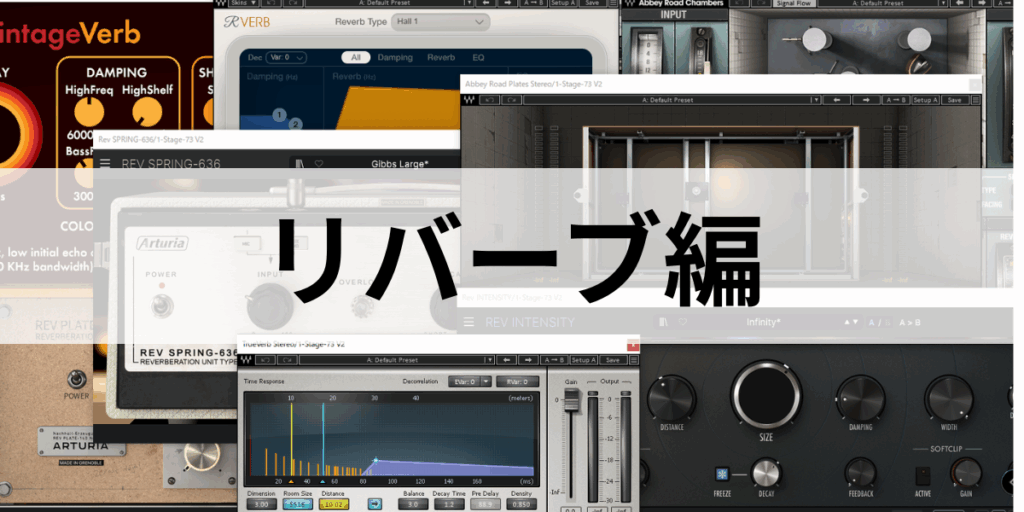Open the Rev Intensity hamburger menu
The height and width of the screenshot is (512, 1024).
pyautogui.click(x=467, y=322)
